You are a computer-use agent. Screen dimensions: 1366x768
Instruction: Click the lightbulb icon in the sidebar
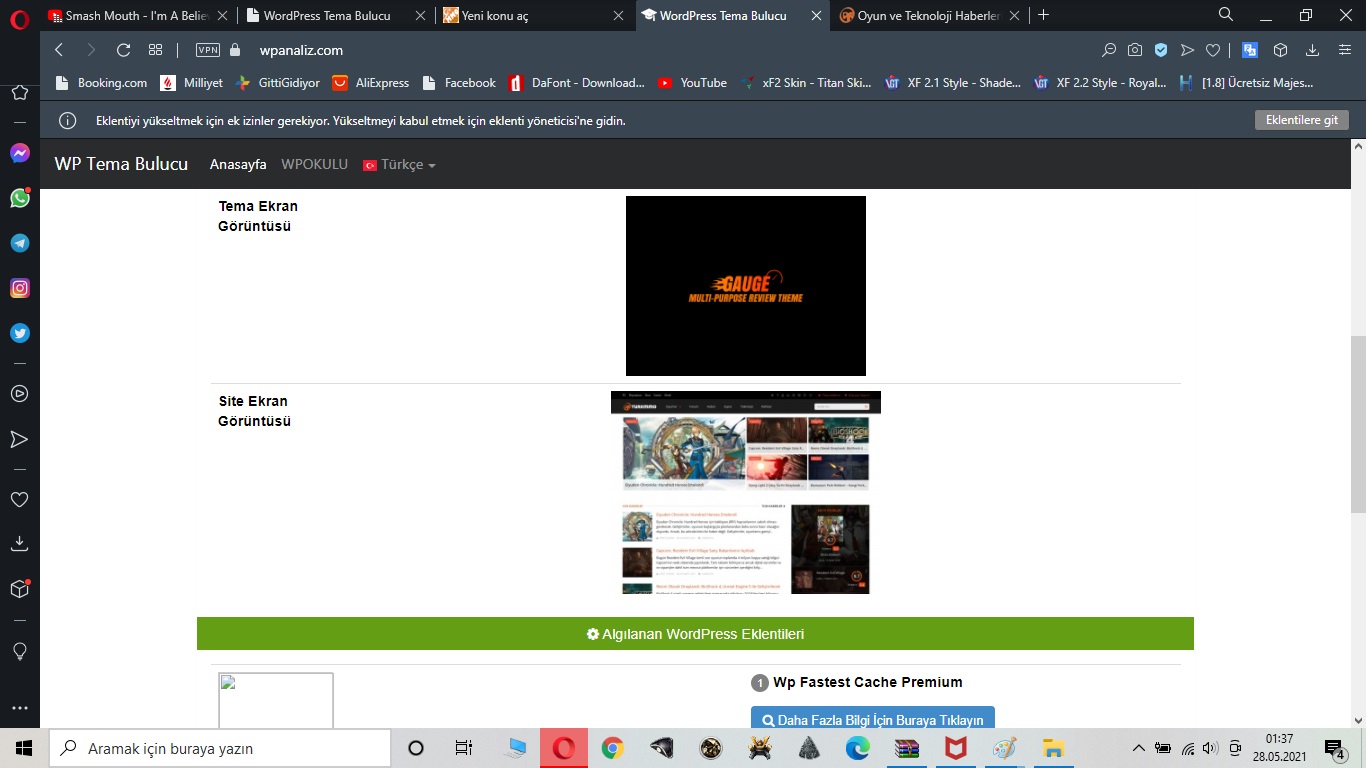pyautogui.click(x=19, y=651)
